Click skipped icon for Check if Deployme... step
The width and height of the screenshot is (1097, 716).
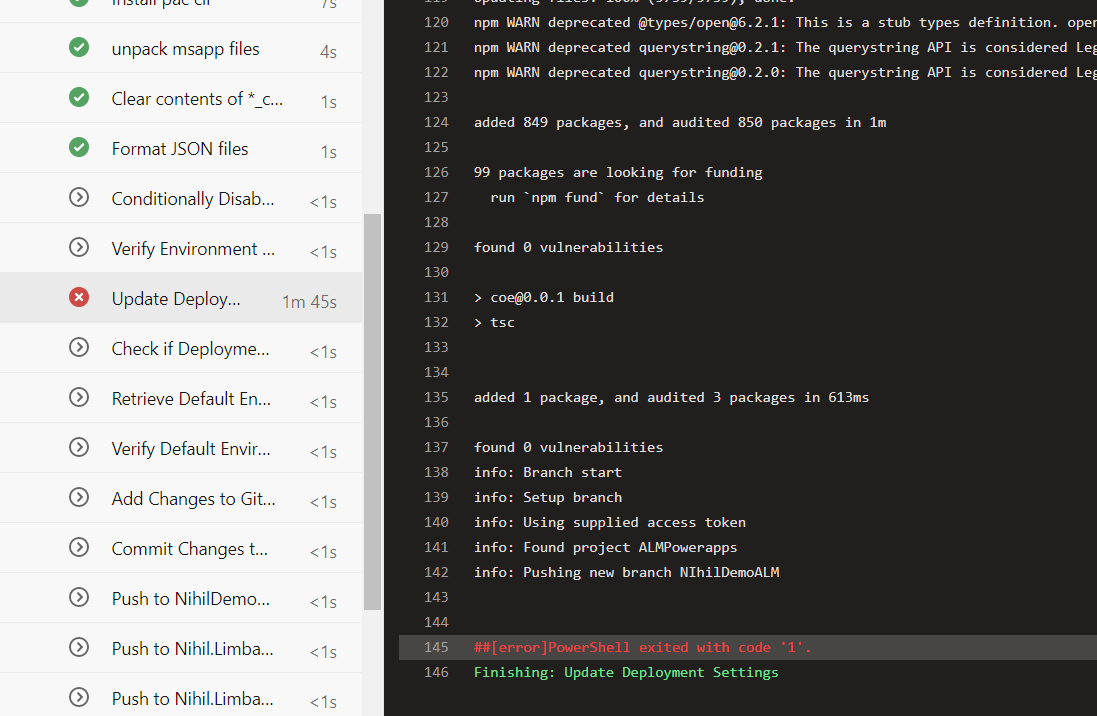point(79,347)
